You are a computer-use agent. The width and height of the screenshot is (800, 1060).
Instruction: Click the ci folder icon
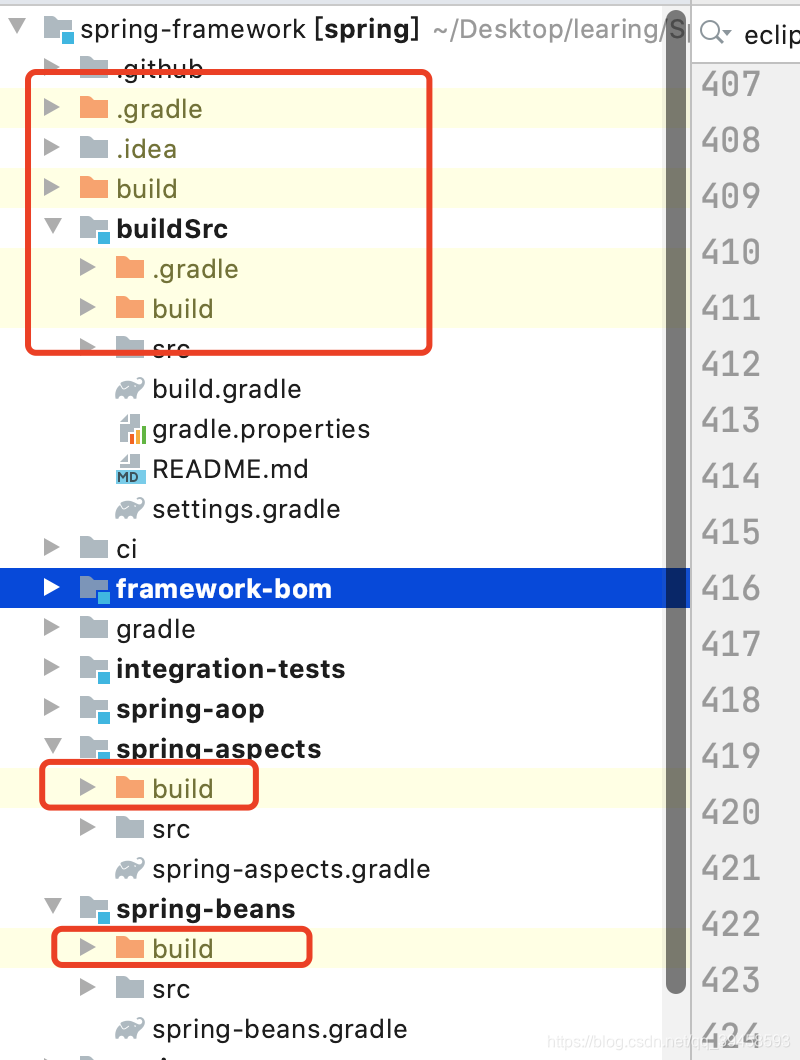(94, 548)
